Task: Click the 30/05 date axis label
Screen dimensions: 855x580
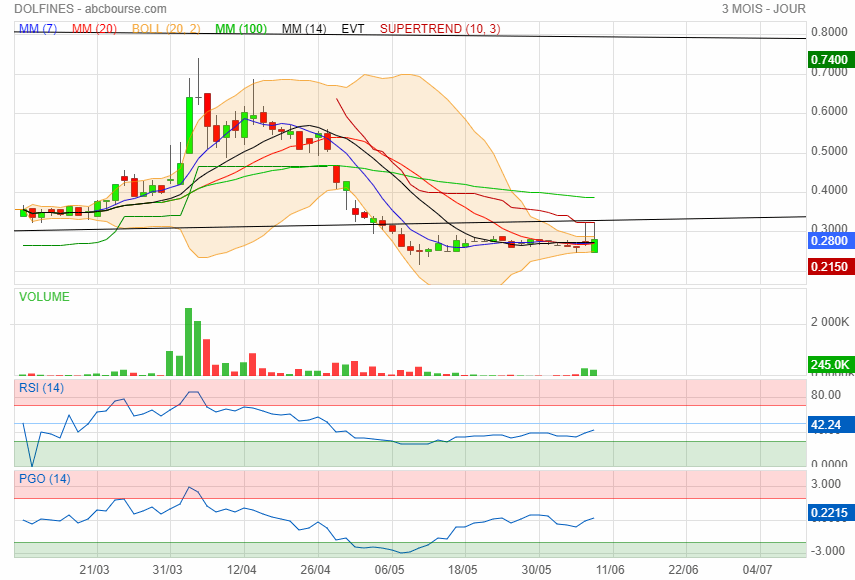Action: (537, 570)
